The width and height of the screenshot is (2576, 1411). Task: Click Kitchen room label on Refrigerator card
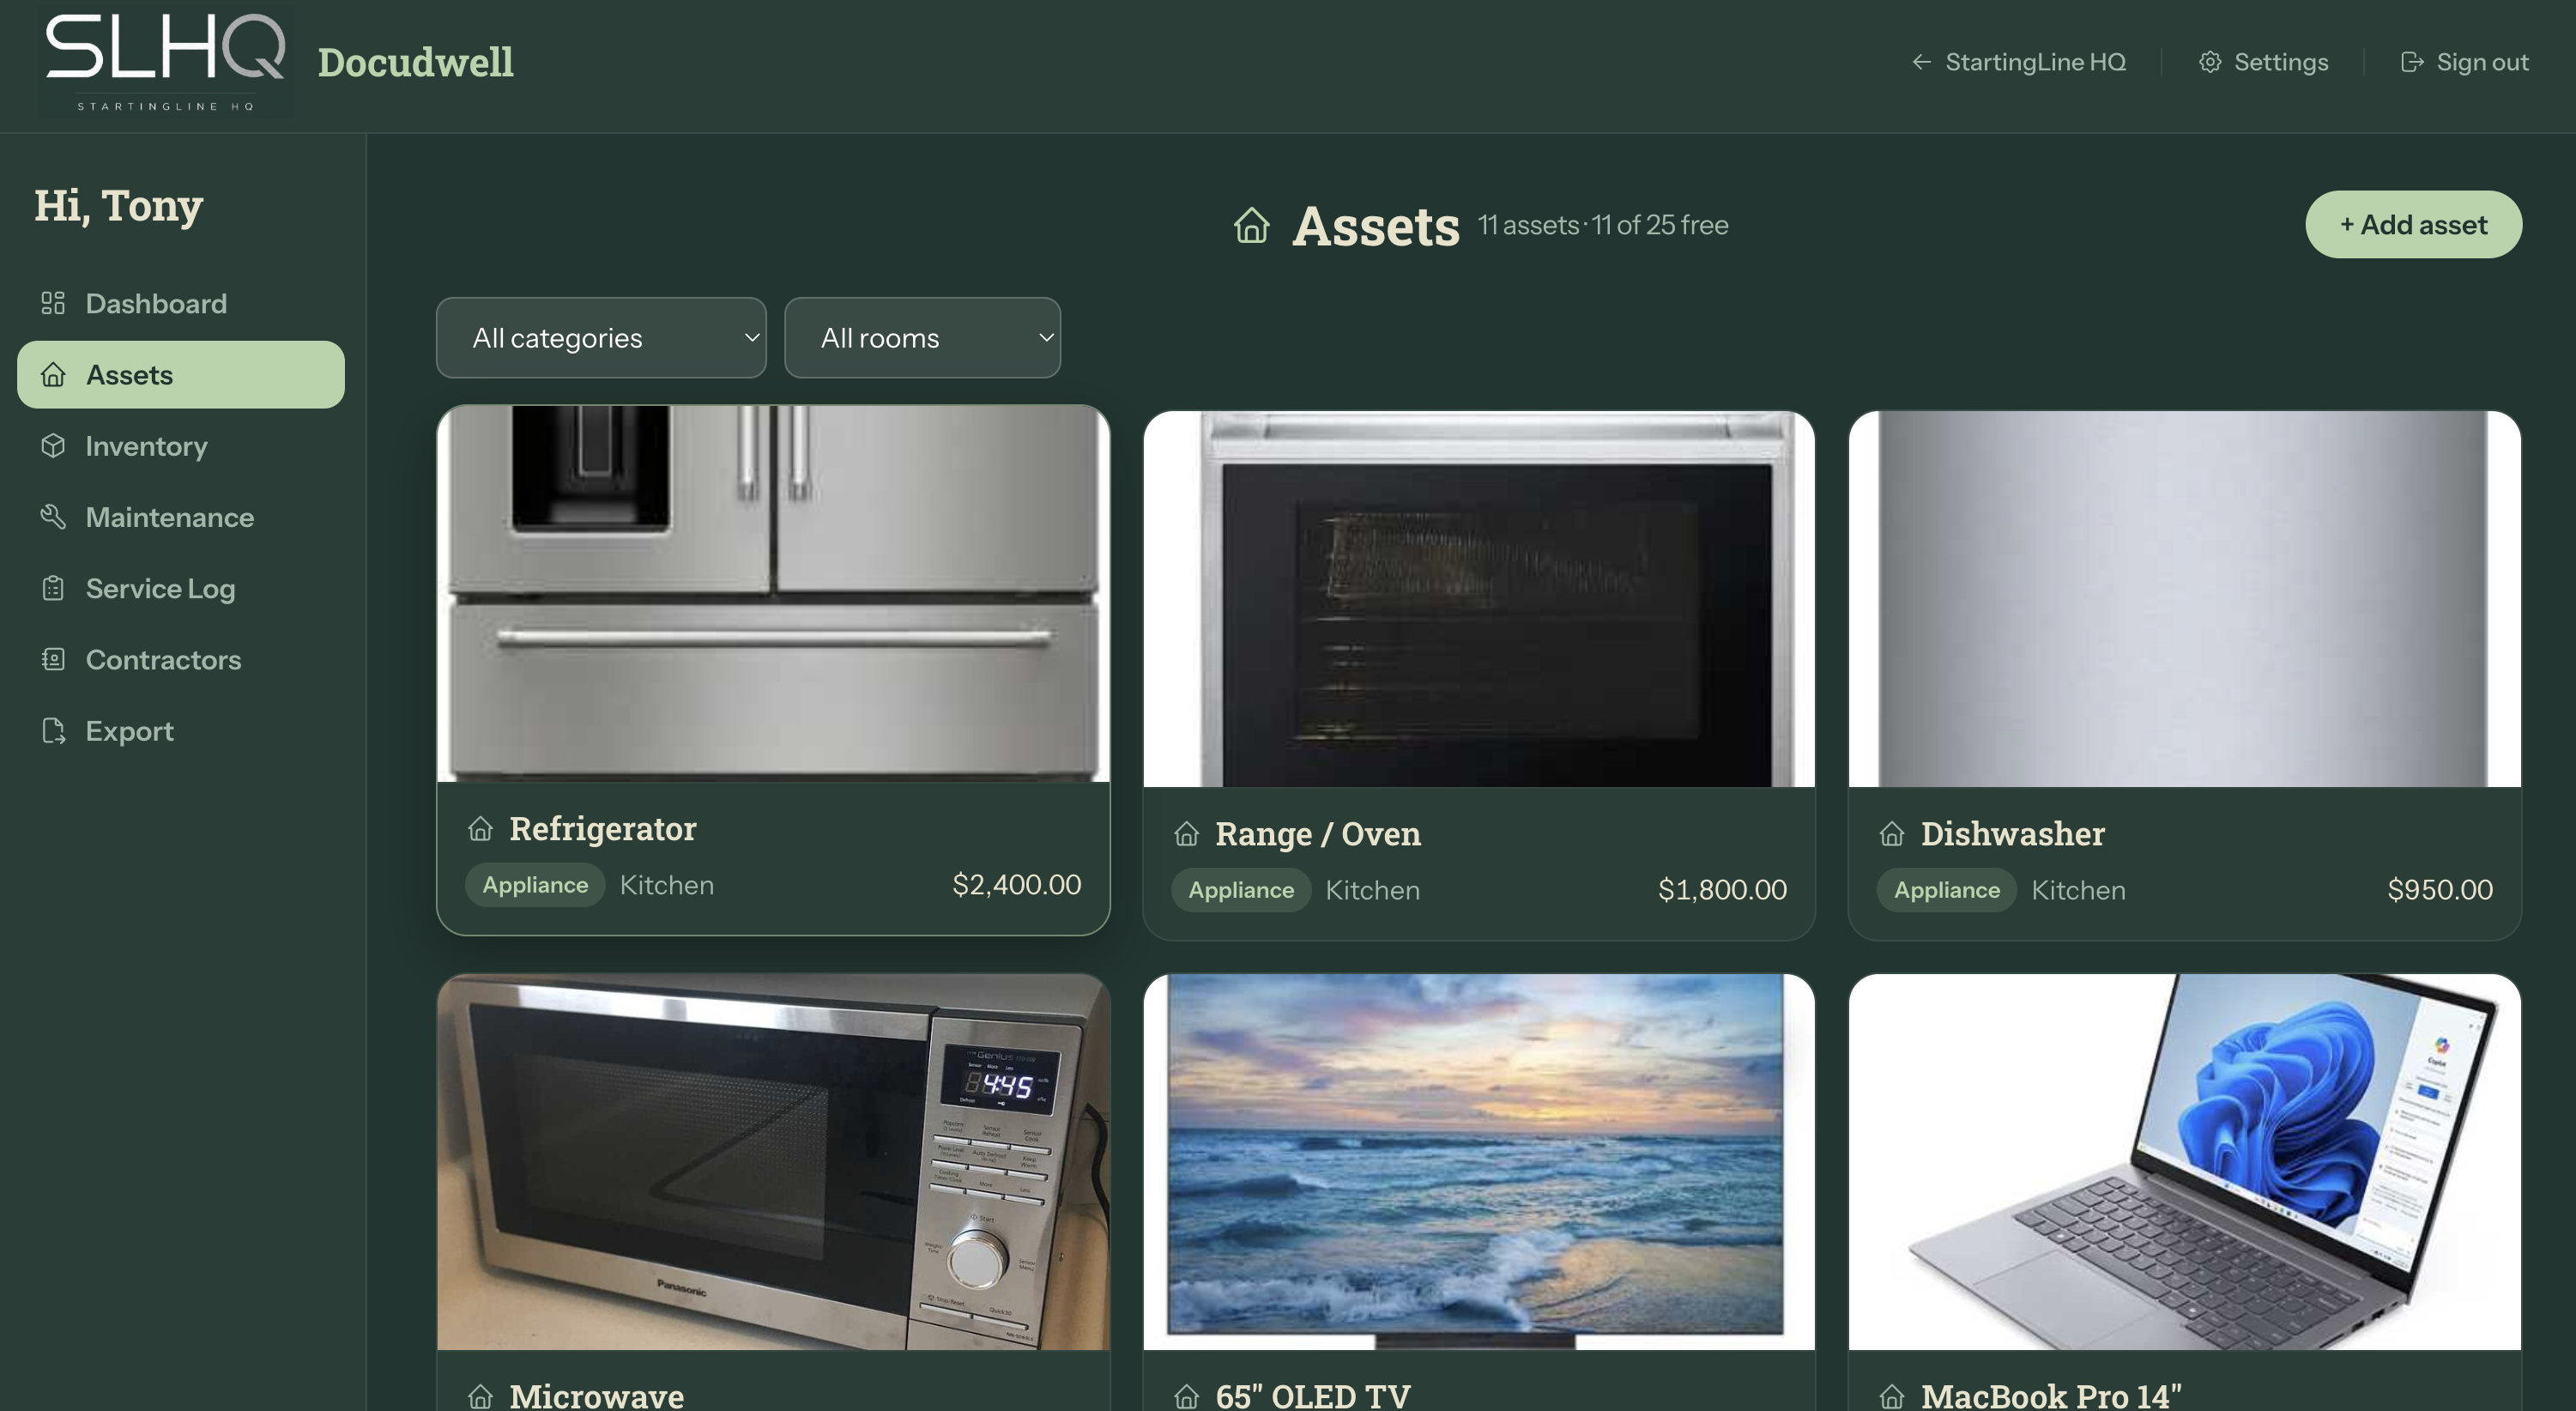pos(667,885)
